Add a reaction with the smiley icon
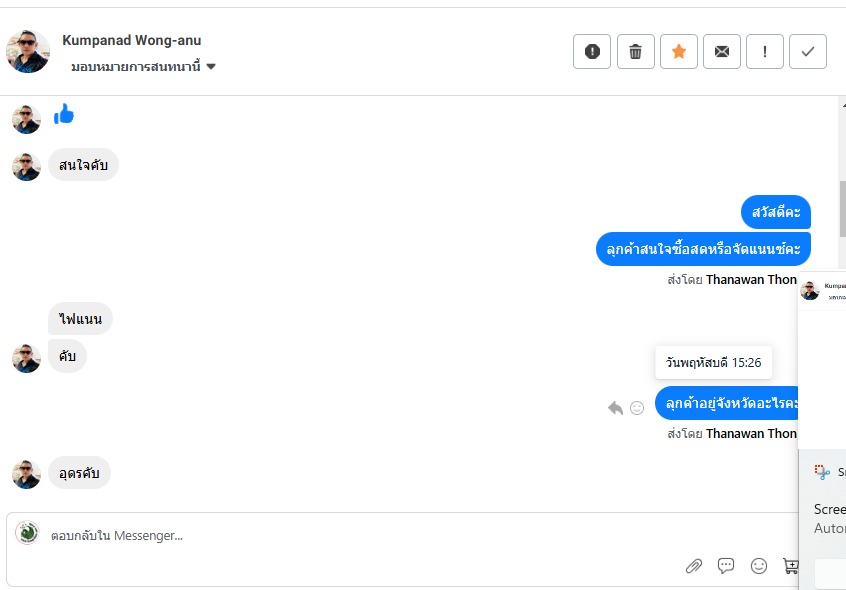Image resolution: width=846 pixels, height=590 pixels. [x=637, y=408]
